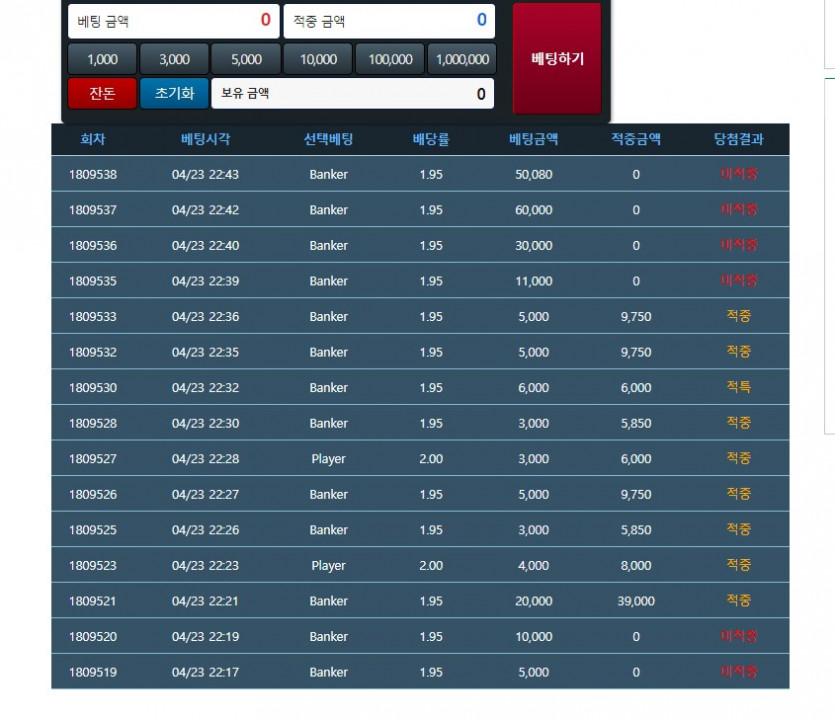The height and width of the screenshot is (720, 835).
Task: Select the 5,000 chip button
Action: click(x=246, y=59)
